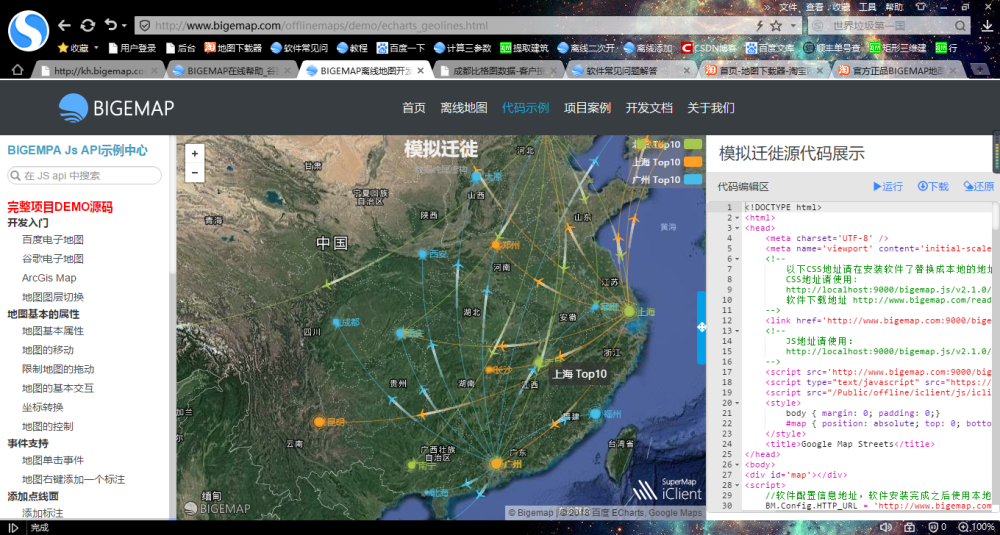Open a new tab with plus button
This screenshot has width=1000, height=535.
pyautogui.click(x=980, y=70)
